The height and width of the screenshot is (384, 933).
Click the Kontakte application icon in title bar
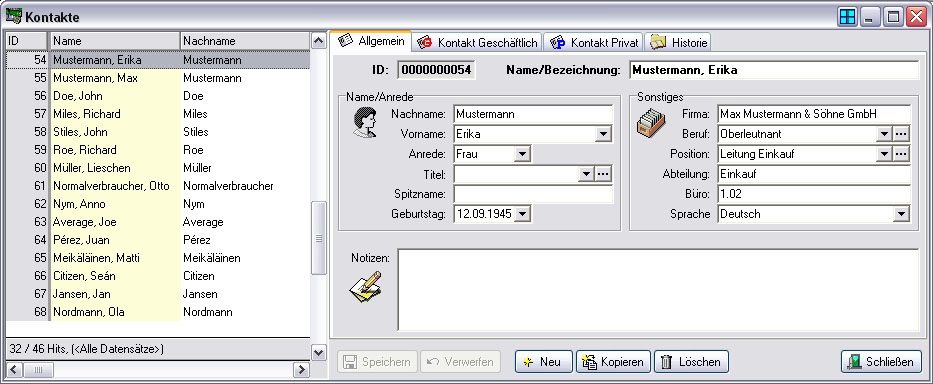(x=13, y=17)
